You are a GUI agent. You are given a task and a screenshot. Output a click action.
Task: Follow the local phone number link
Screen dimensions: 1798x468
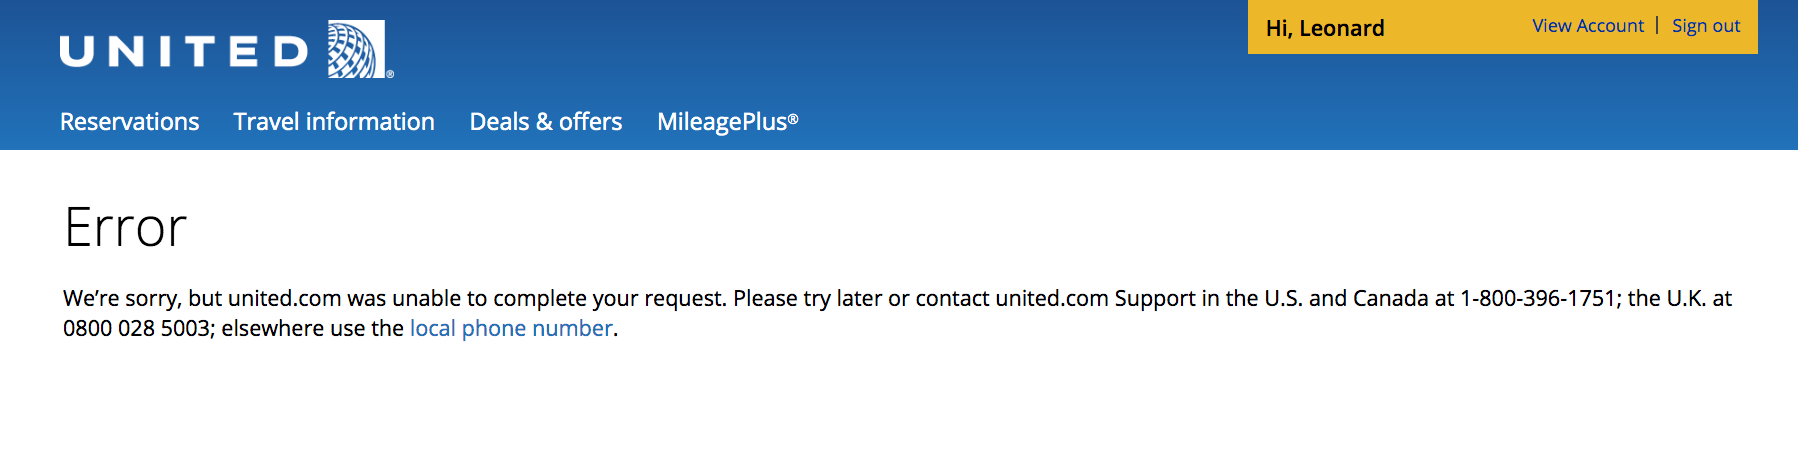pos(511,328)
